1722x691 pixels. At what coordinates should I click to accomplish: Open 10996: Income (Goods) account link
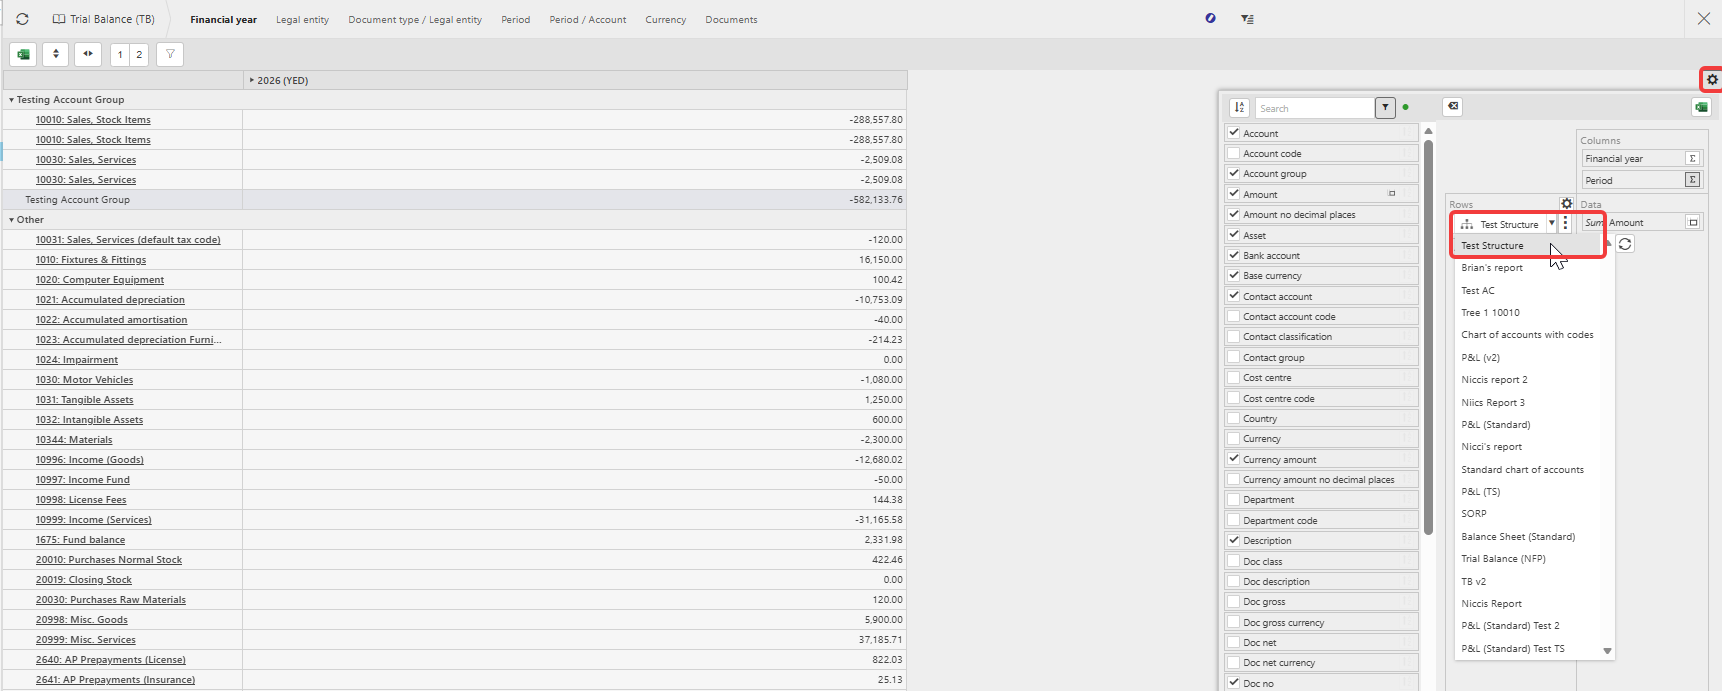point(90,460)
